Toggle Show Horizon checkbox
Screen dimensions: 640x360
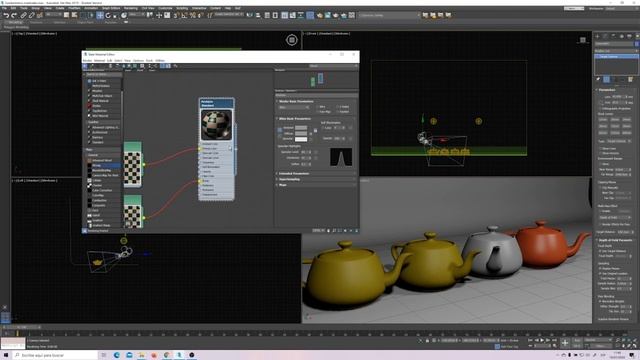tap(600, 153)
